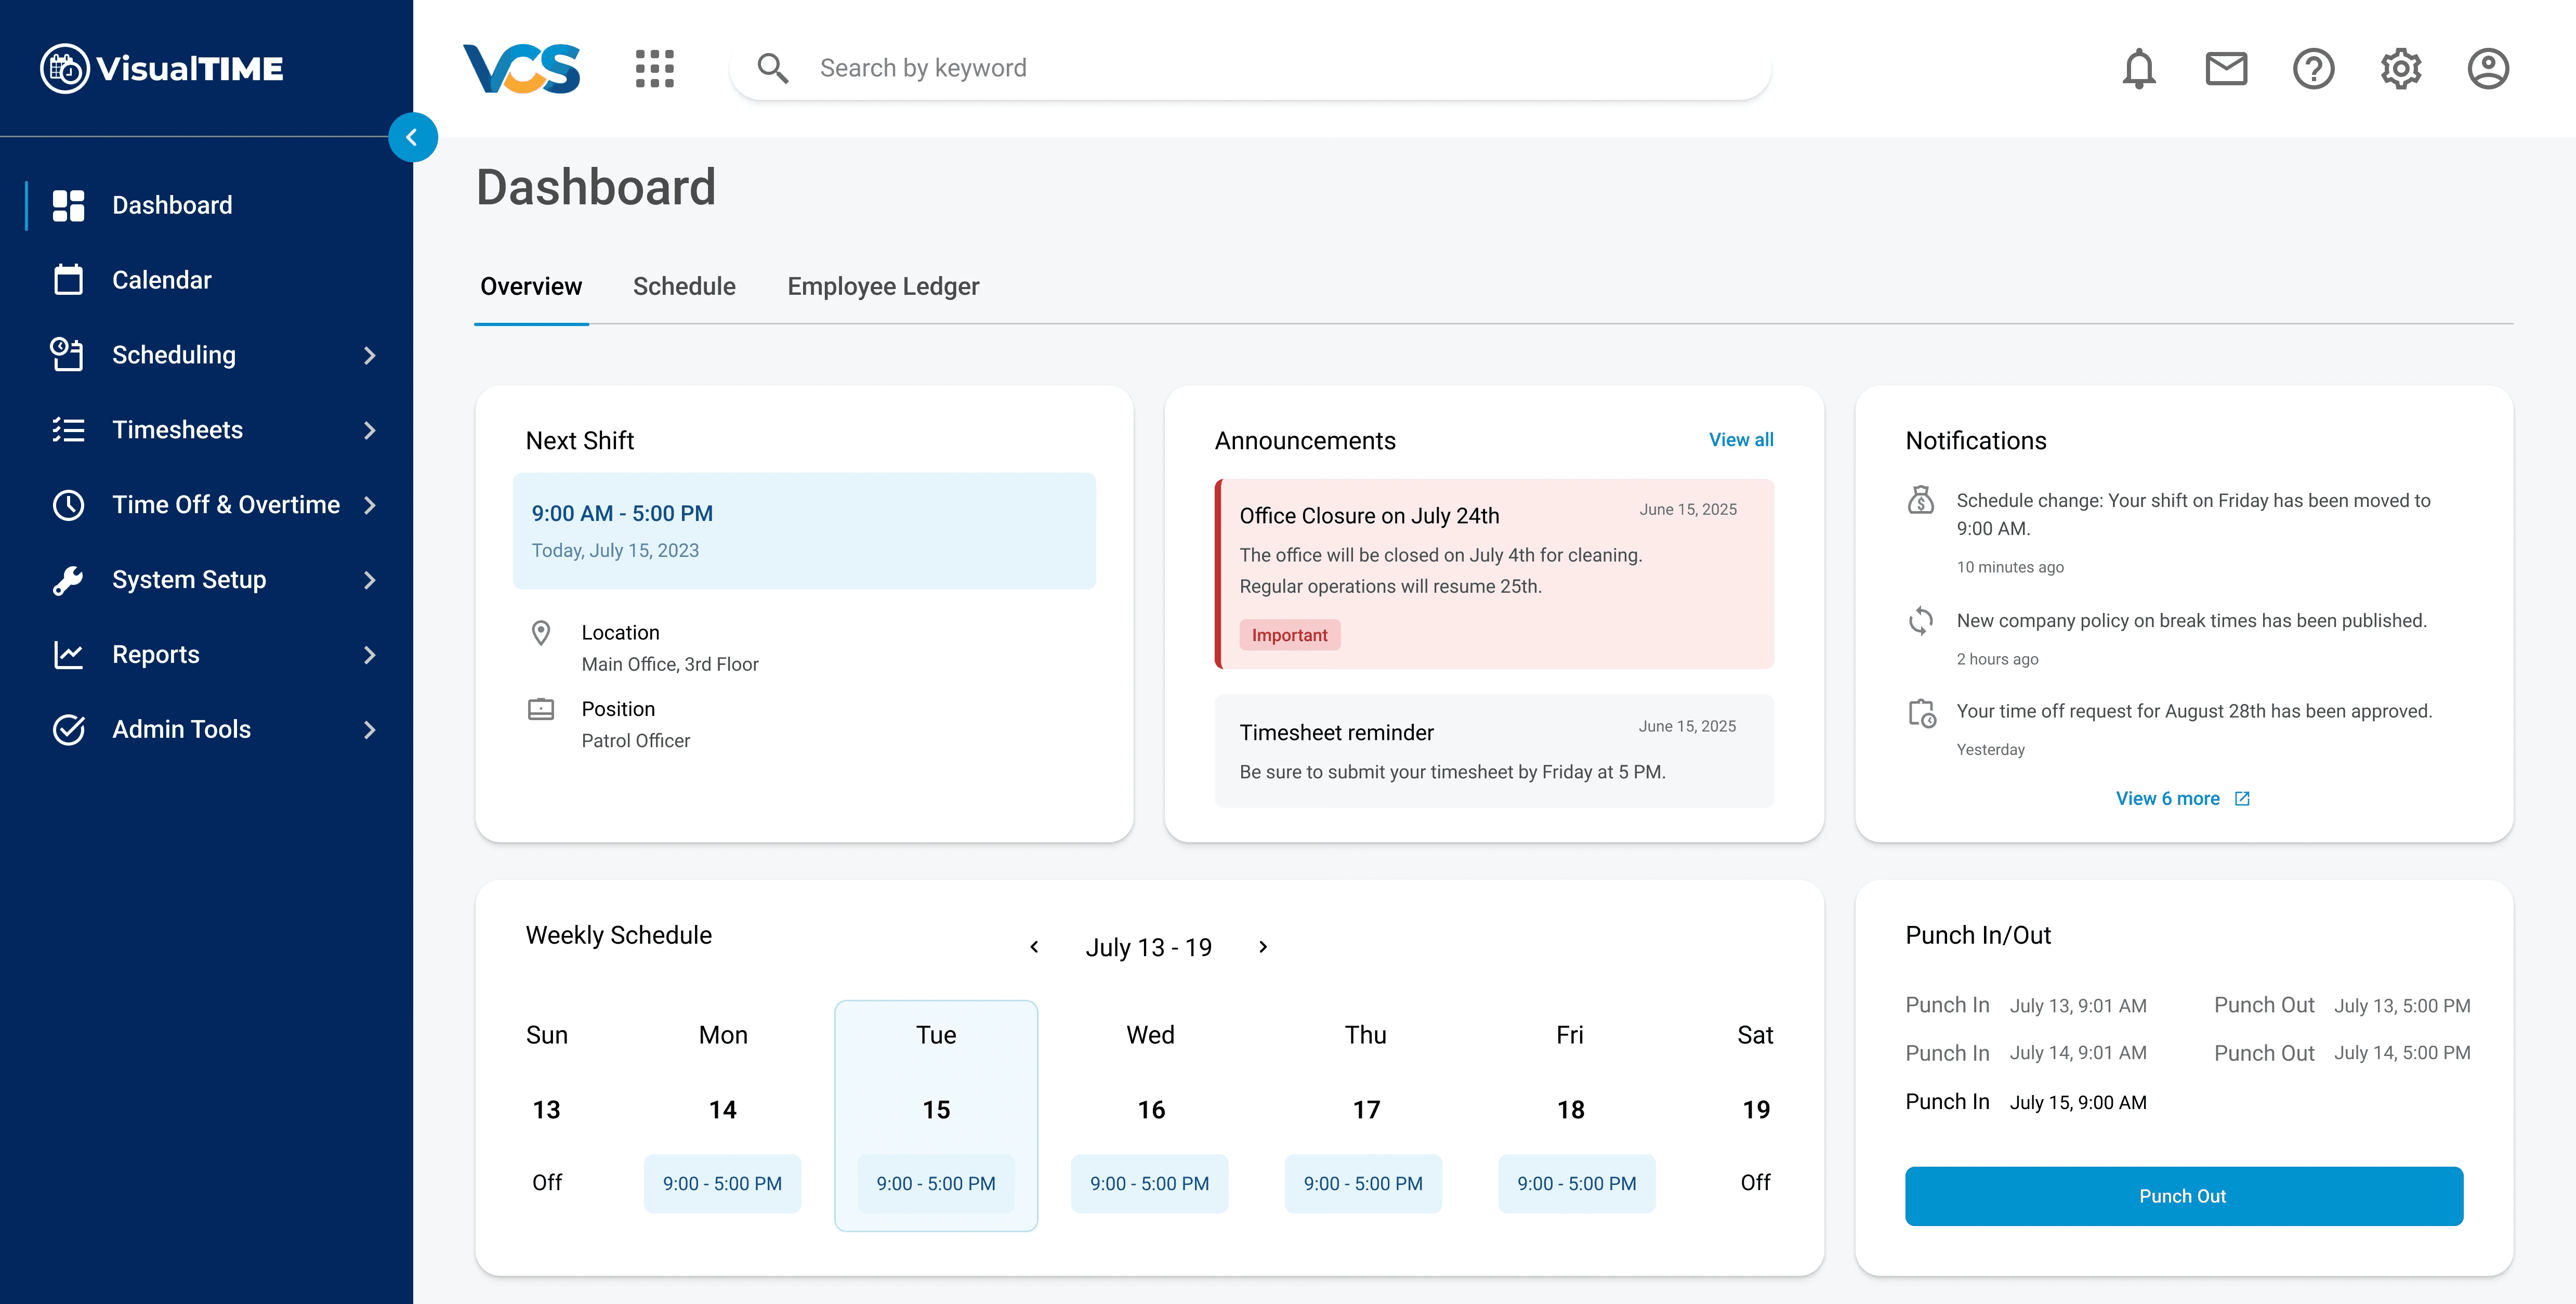Switch to the Schedule tab
This screenshot has height=1304, width=2576.
coord(684,286)
